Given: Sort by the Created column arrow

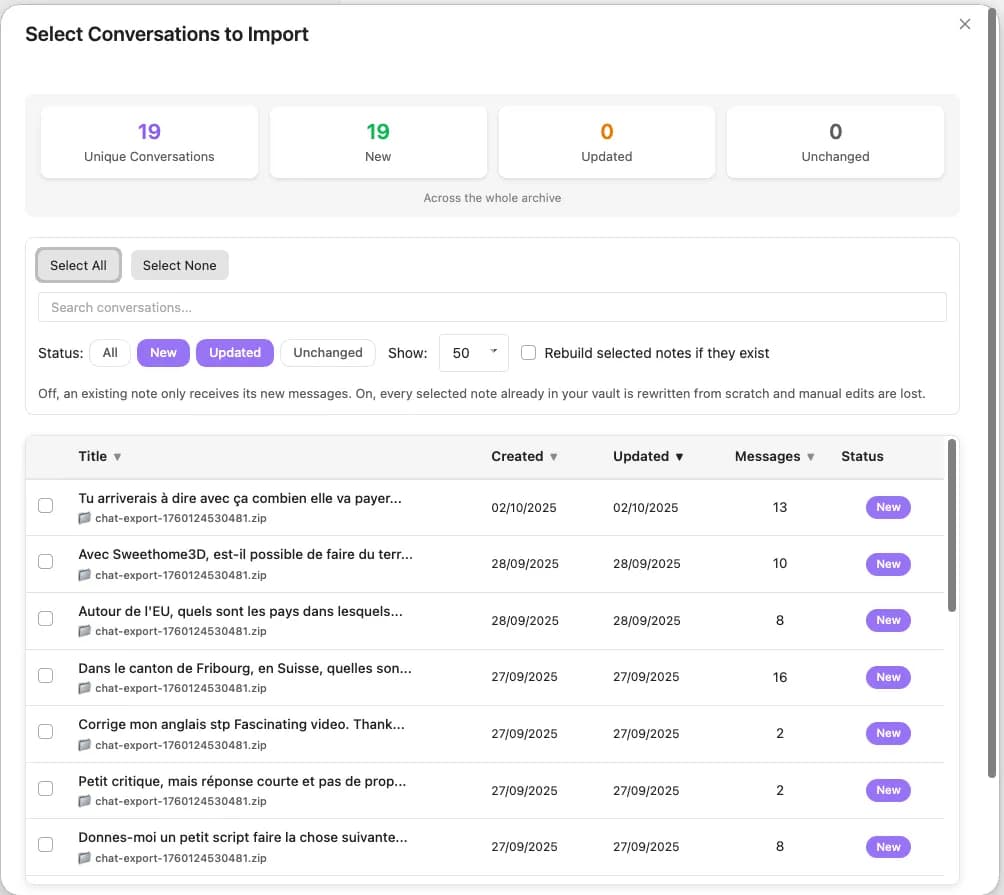Looking at the screenshot, I should pos(553,457).
